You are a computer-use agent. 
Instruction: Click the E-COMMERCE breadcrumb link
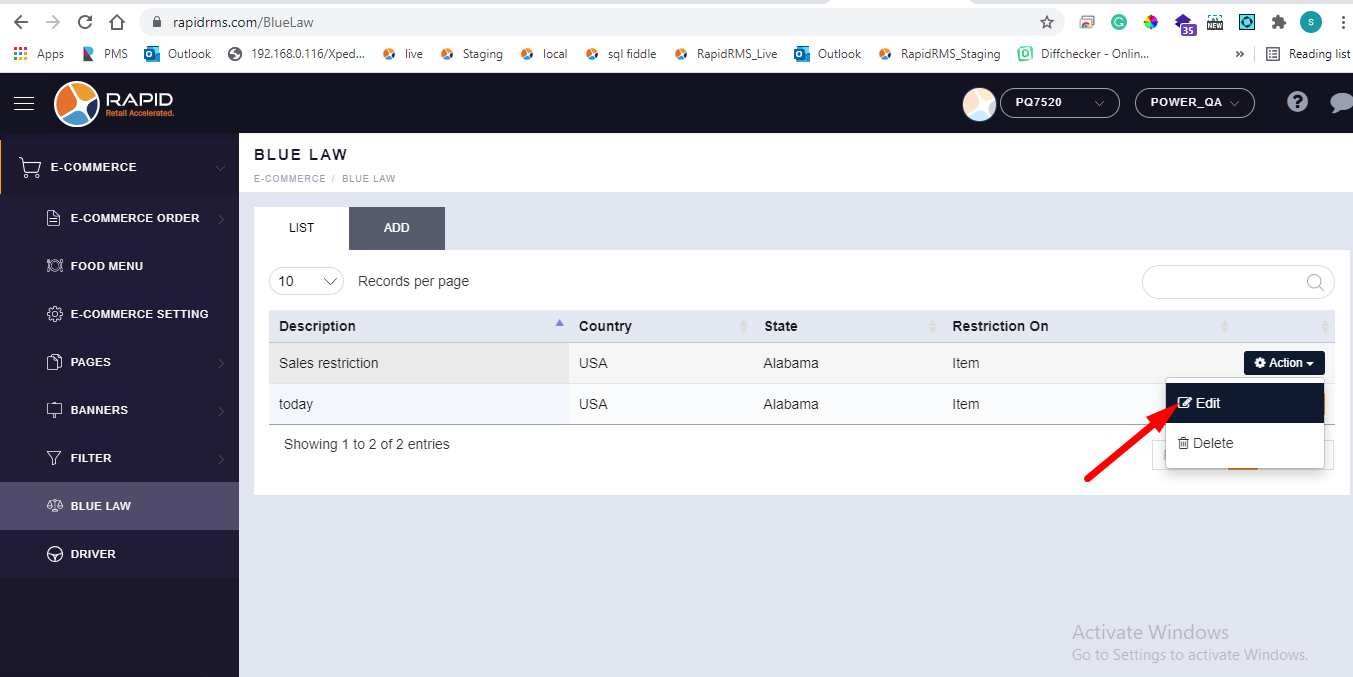pos(289,179)
